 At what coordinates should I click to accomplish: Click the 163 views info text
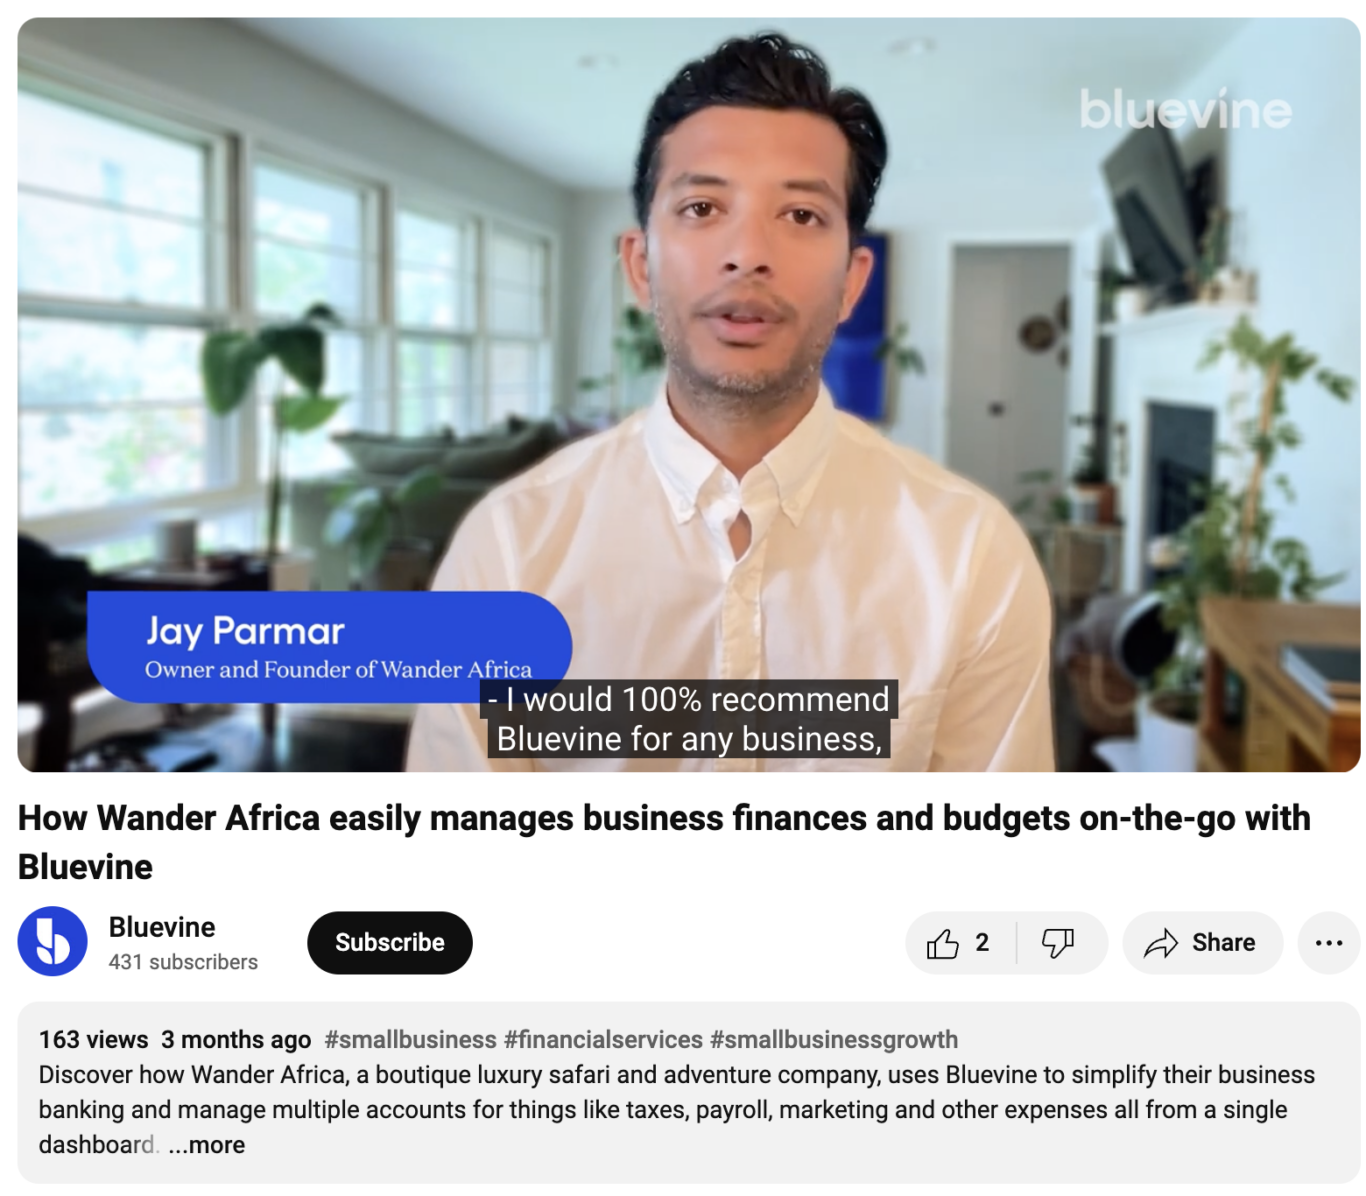click(x=93, y=1040)
